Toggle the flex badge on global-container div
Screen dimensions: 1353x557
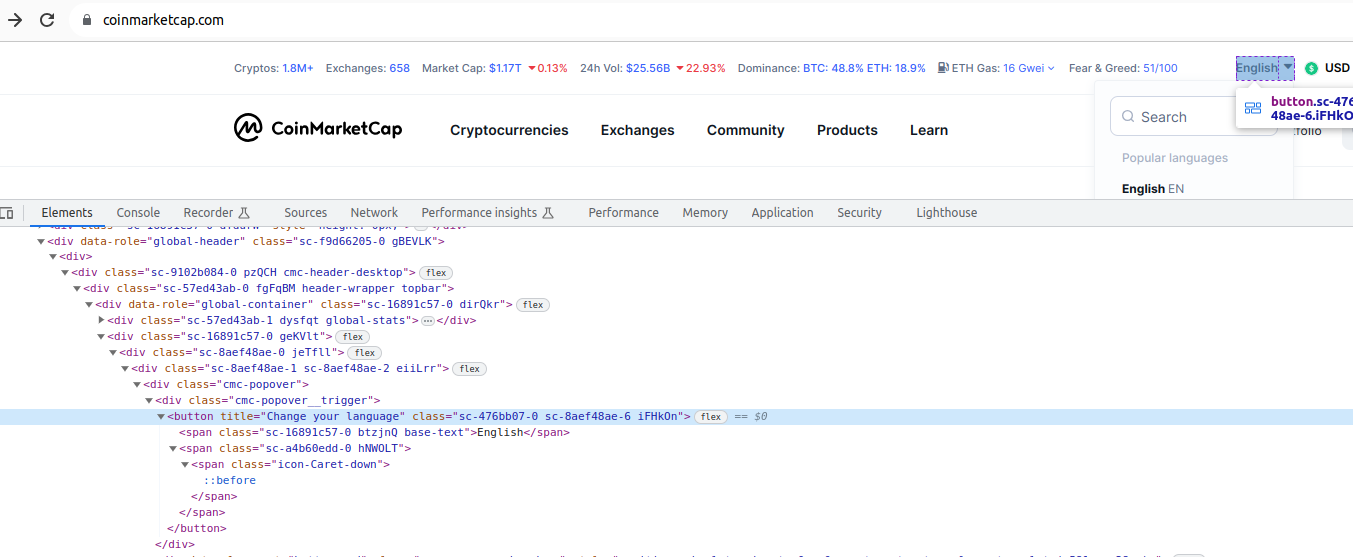533,305
